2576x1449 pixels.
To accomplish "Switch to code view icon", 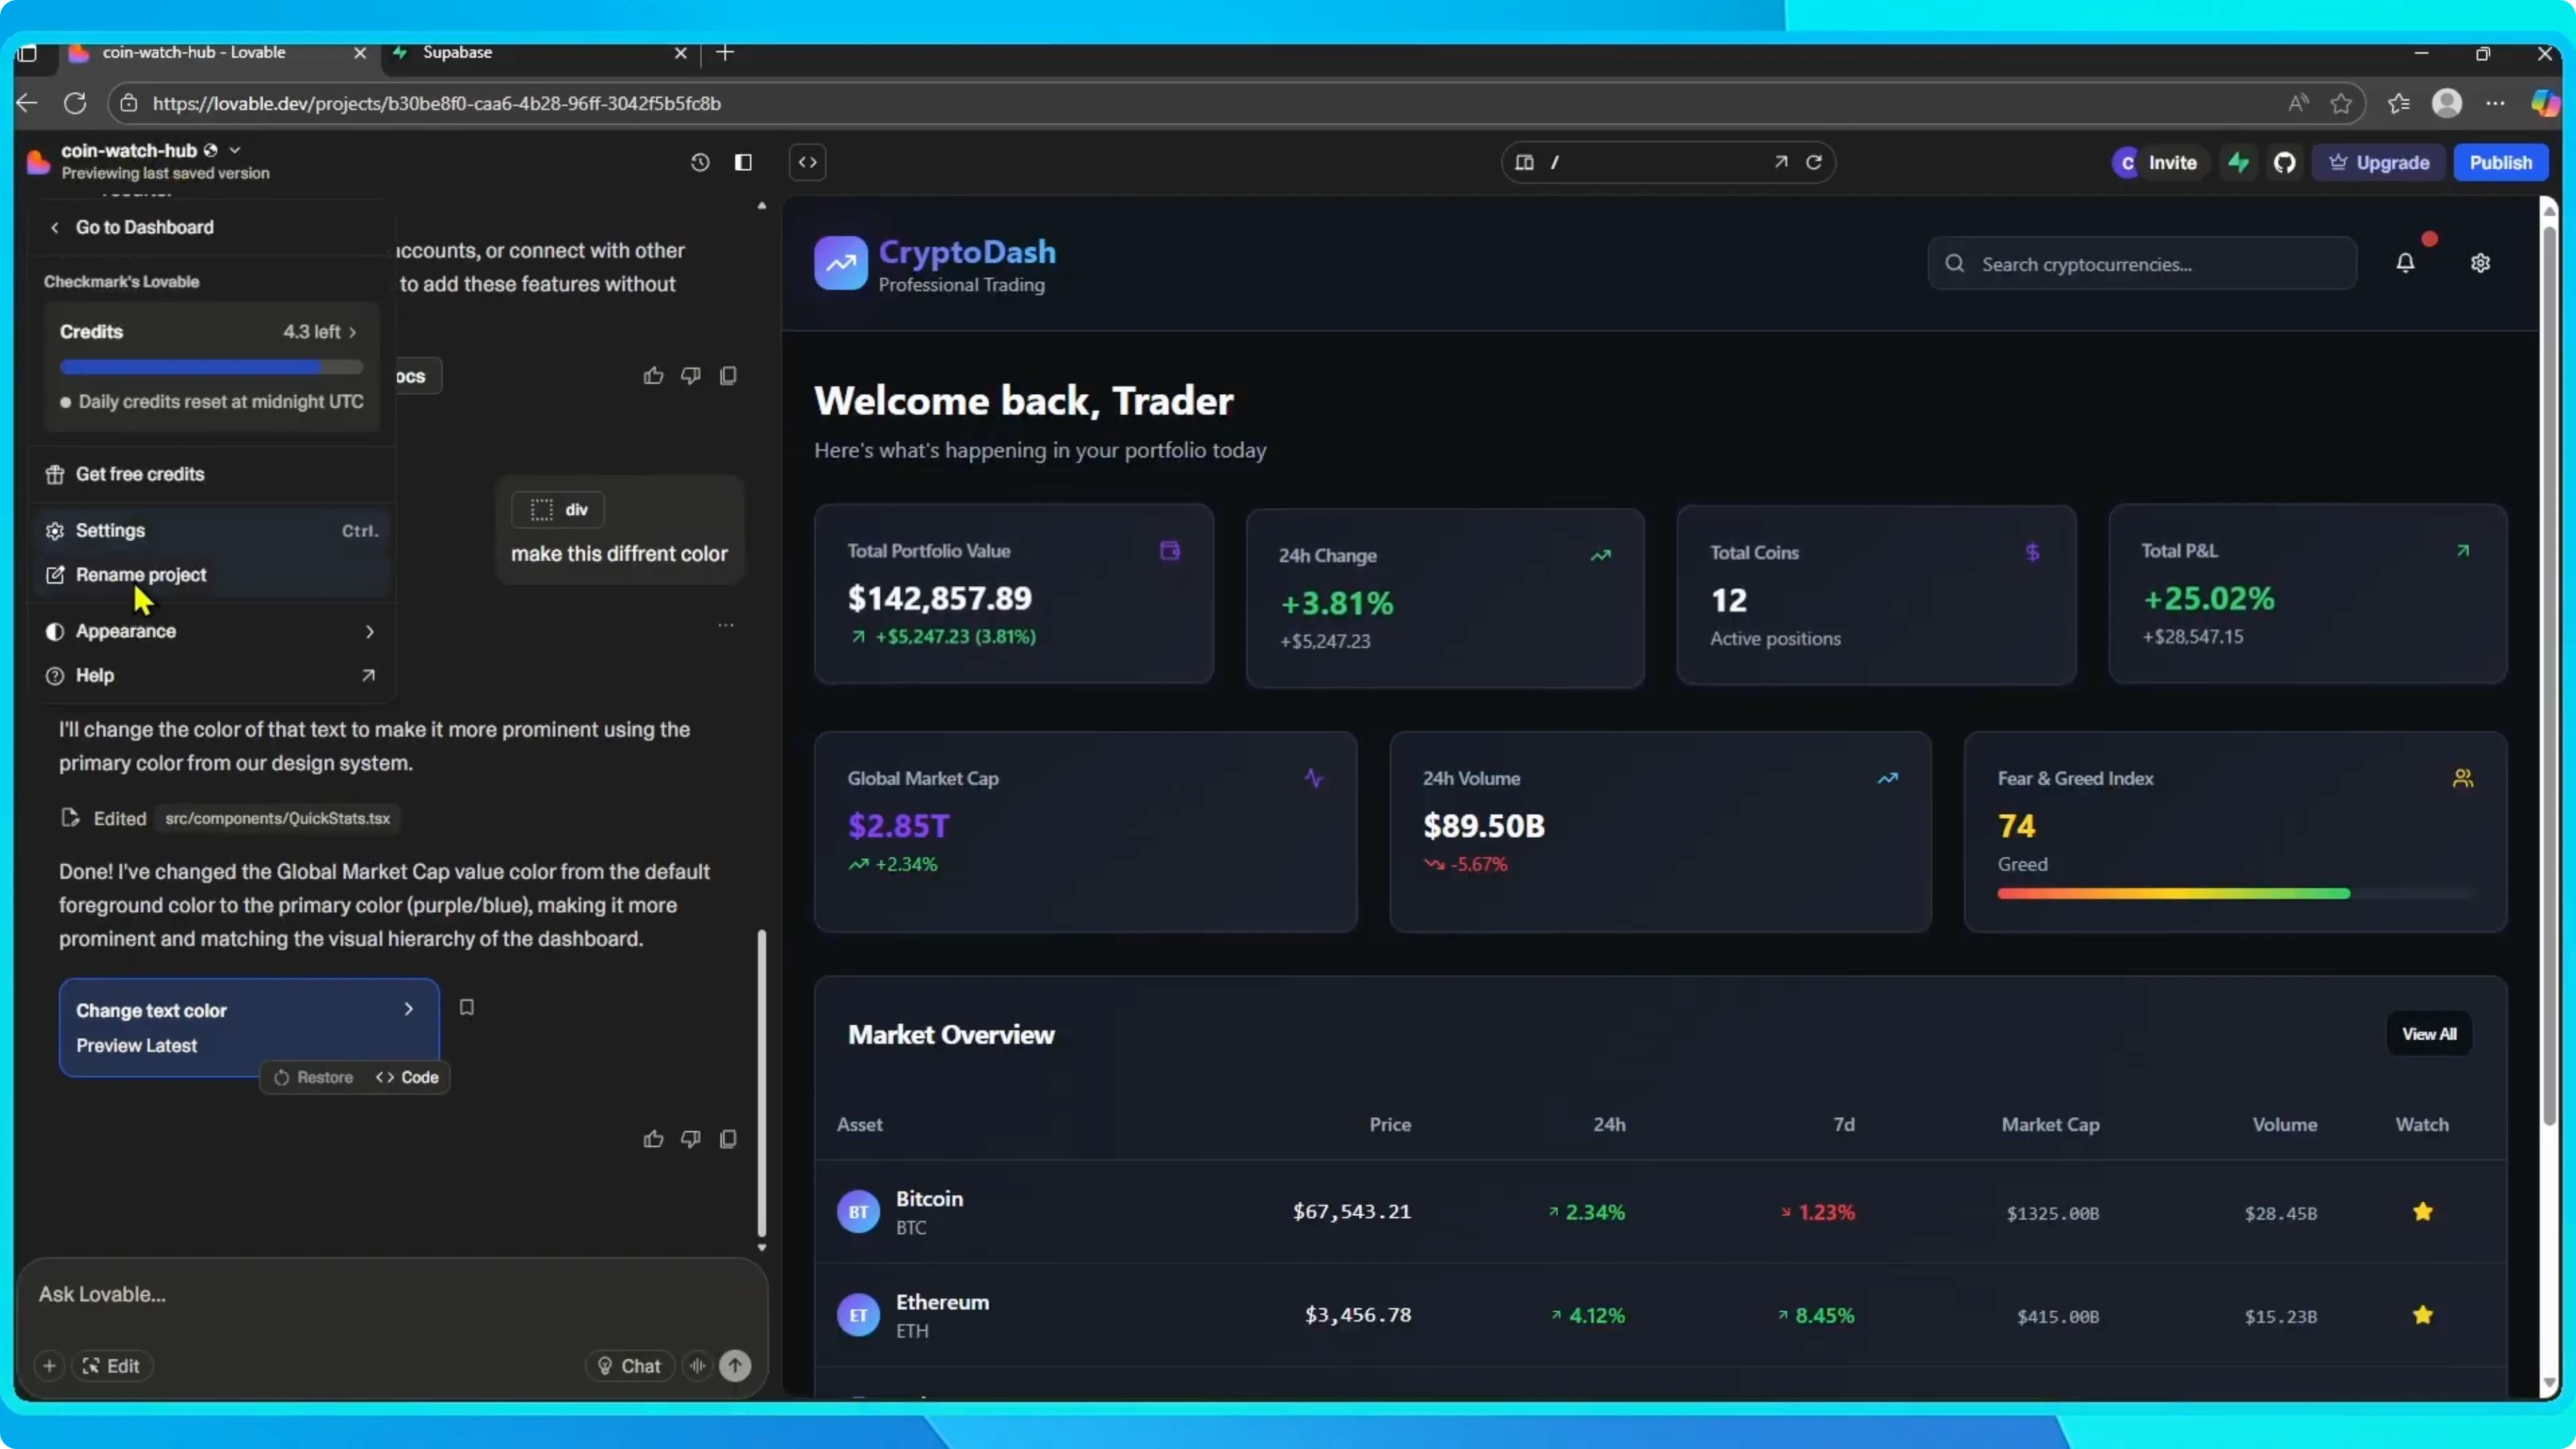I will click(x=808, y=162).
